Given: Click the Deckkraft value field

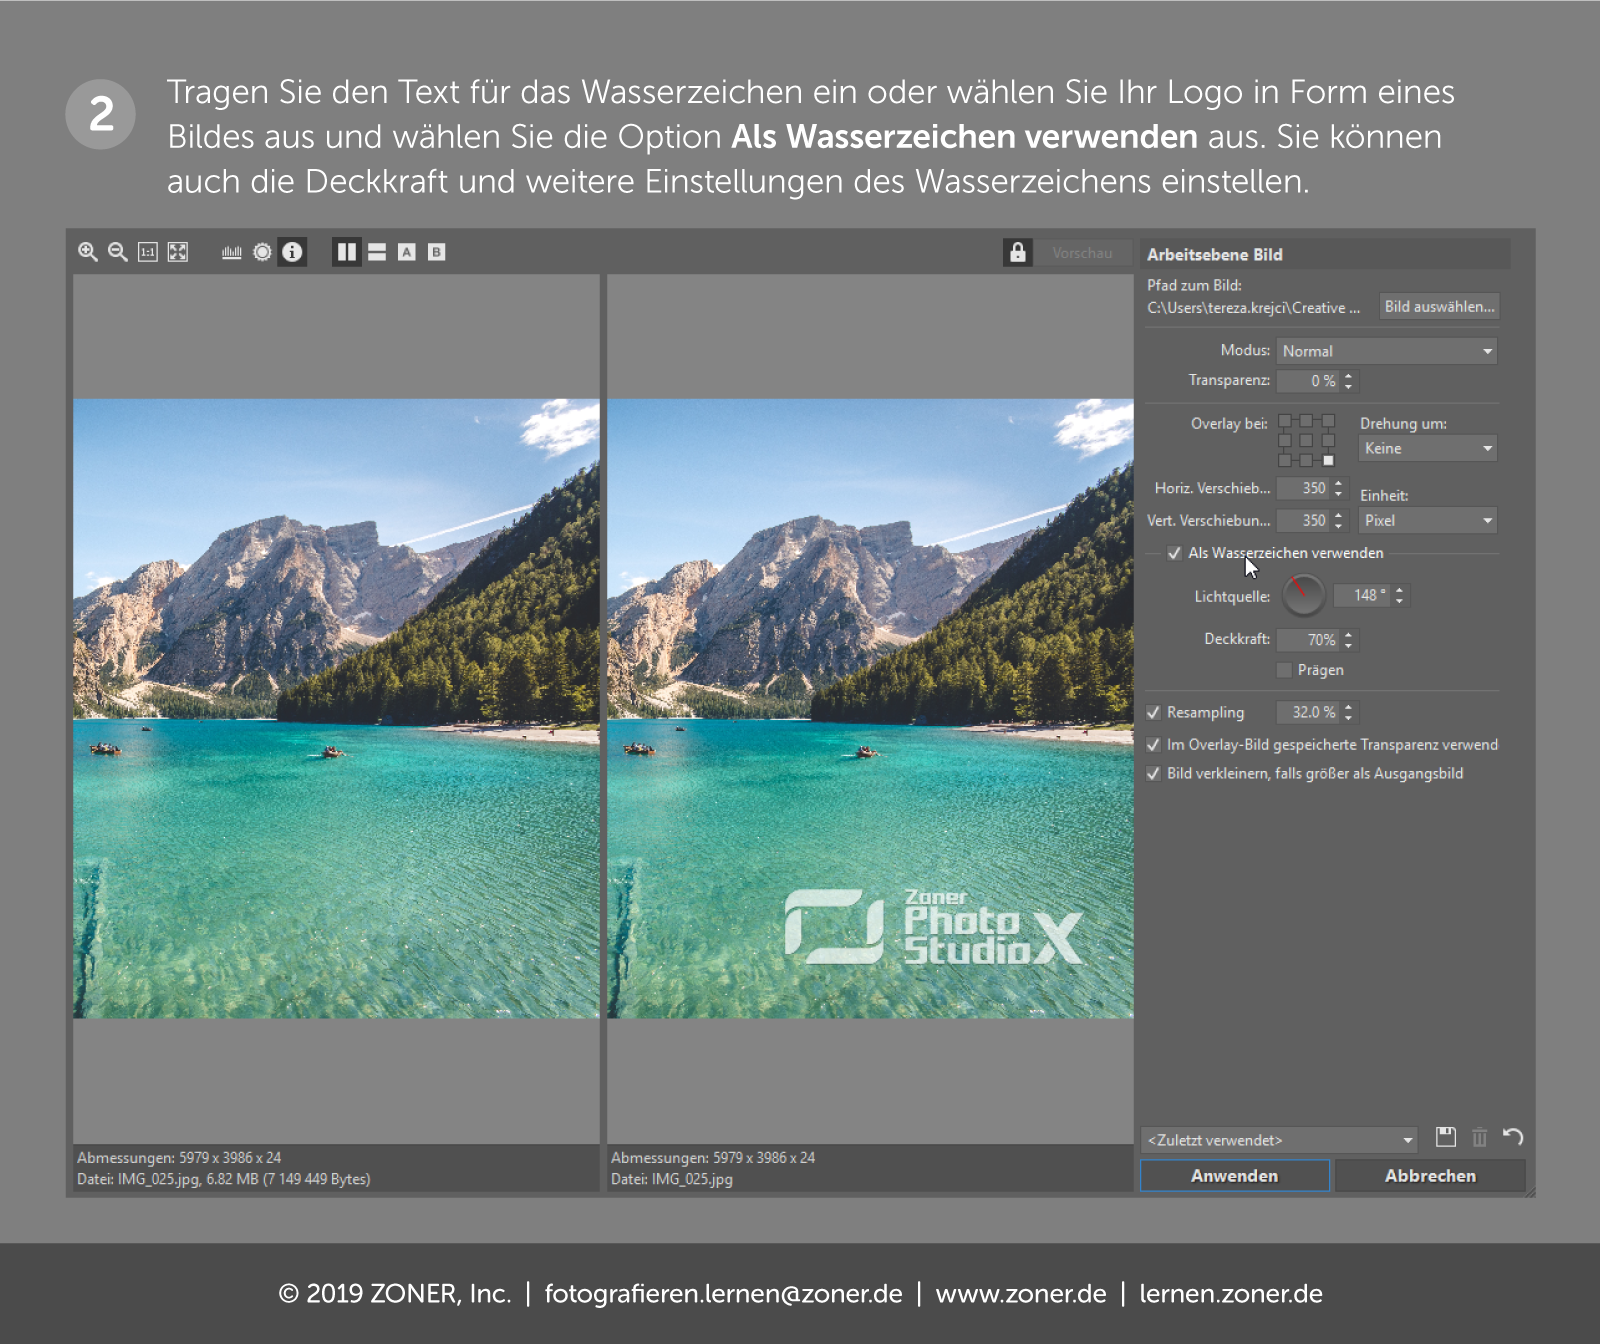Looking at the screenshot, I should pos(1310,640).
